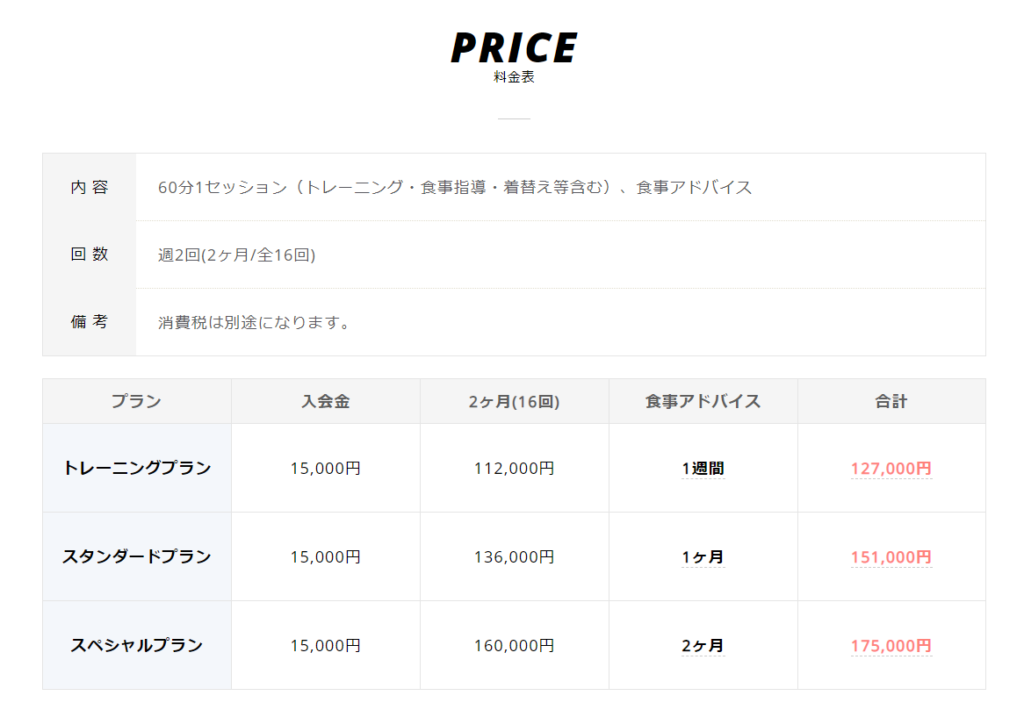Click the 食事アドバイス column header
1024x710 pixels.
point(703,402)
